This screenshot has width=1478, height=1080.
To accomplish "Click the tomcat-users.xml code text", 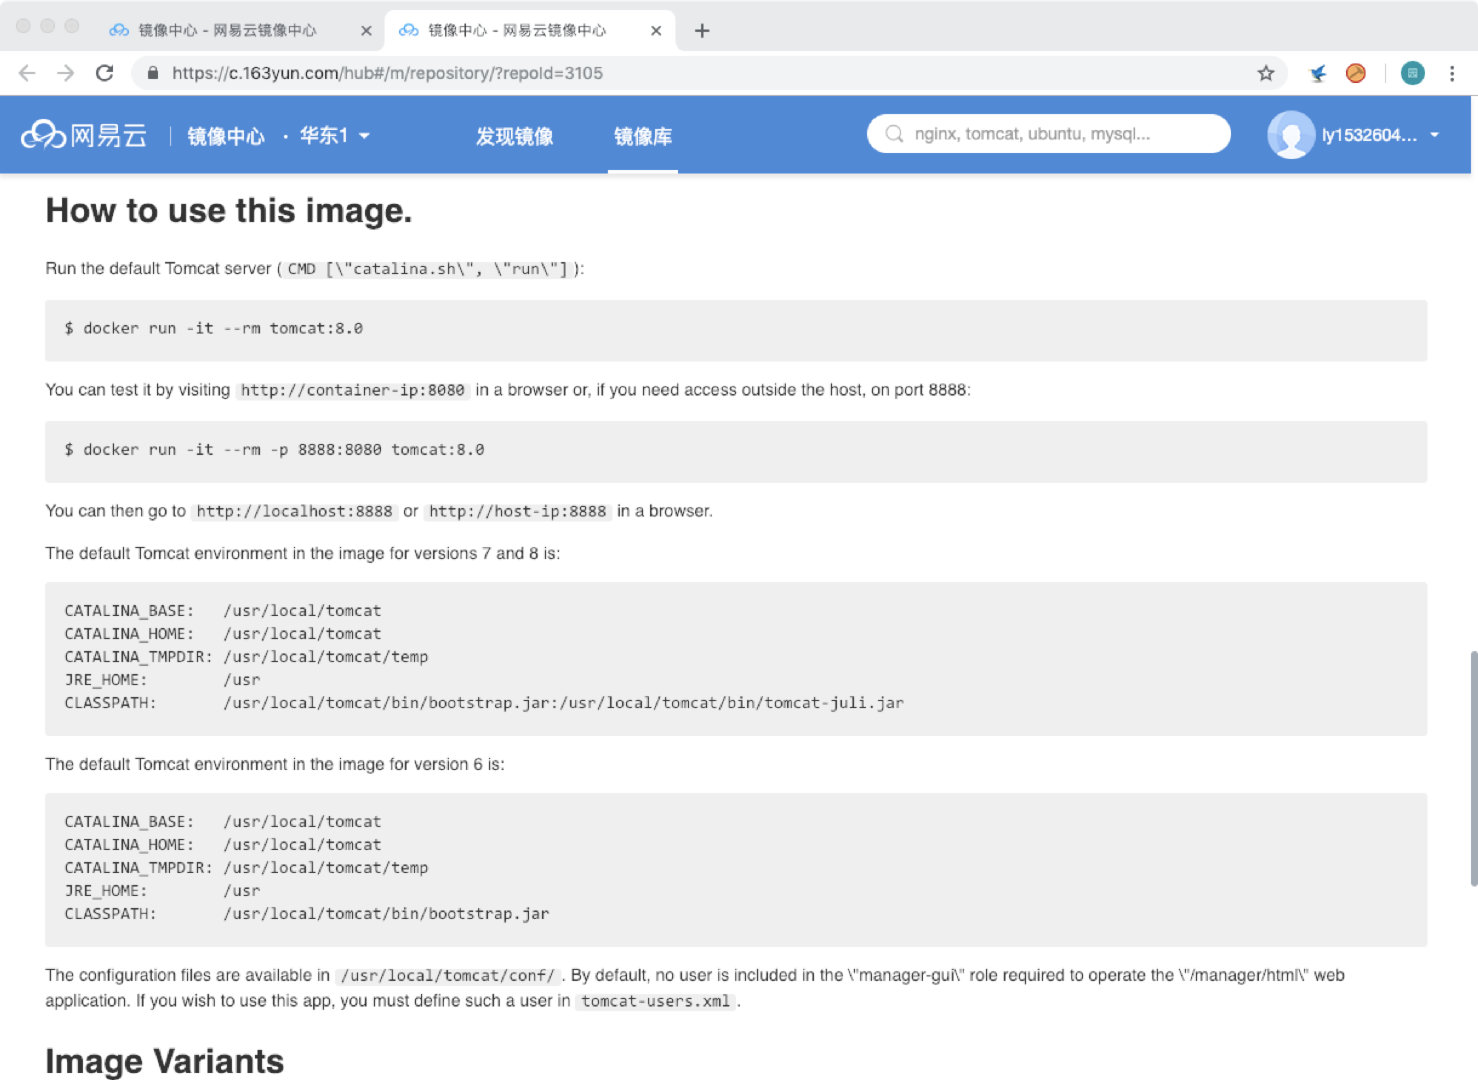I will click(x=656, y=1001).
